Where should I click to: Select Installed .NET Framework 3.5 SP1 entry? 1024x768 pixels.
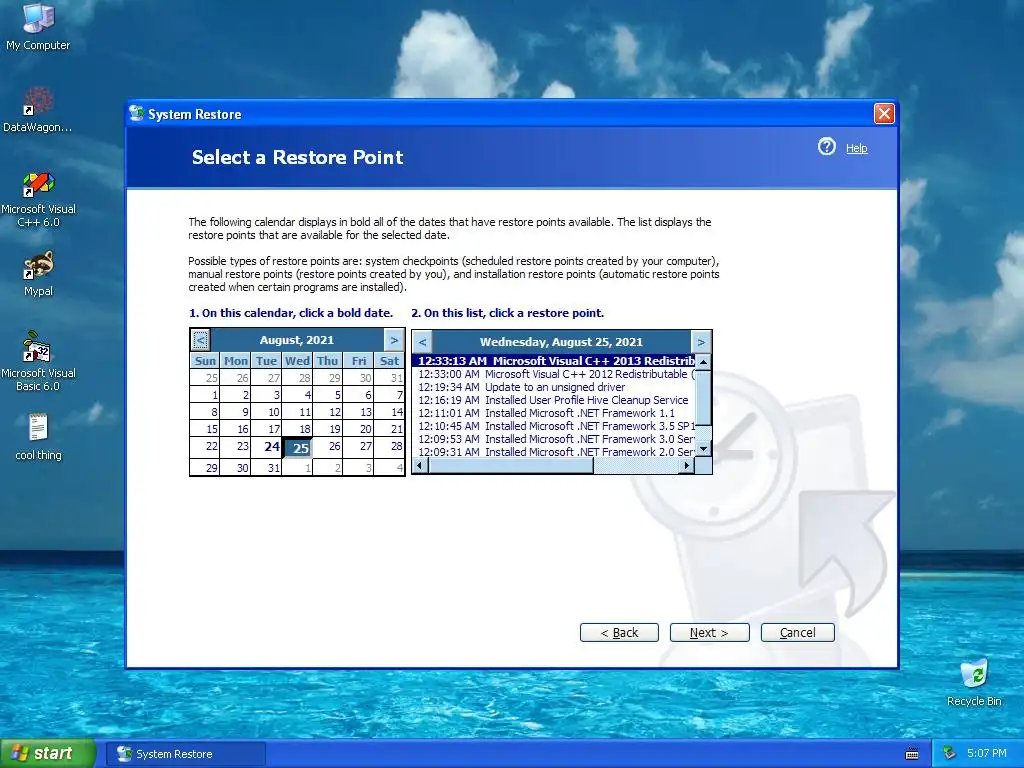point(554,426)
